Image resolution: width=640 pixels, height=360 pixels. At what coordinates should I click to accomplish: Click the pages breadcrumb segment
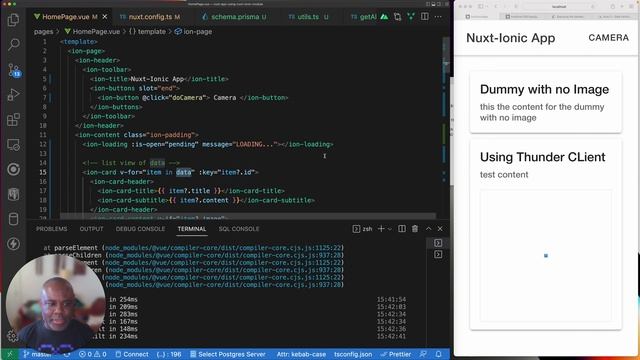click(44, 31)
